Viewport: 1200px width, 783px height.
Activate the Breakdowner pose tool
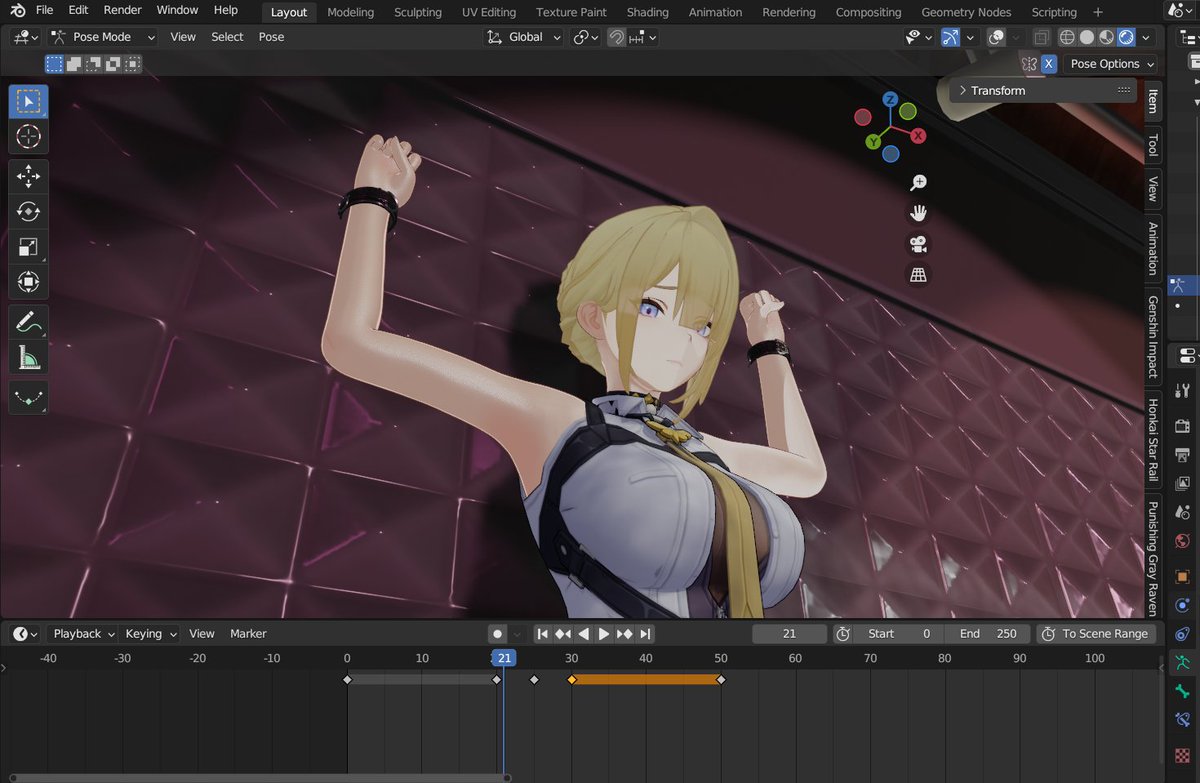tap(28, 397)
